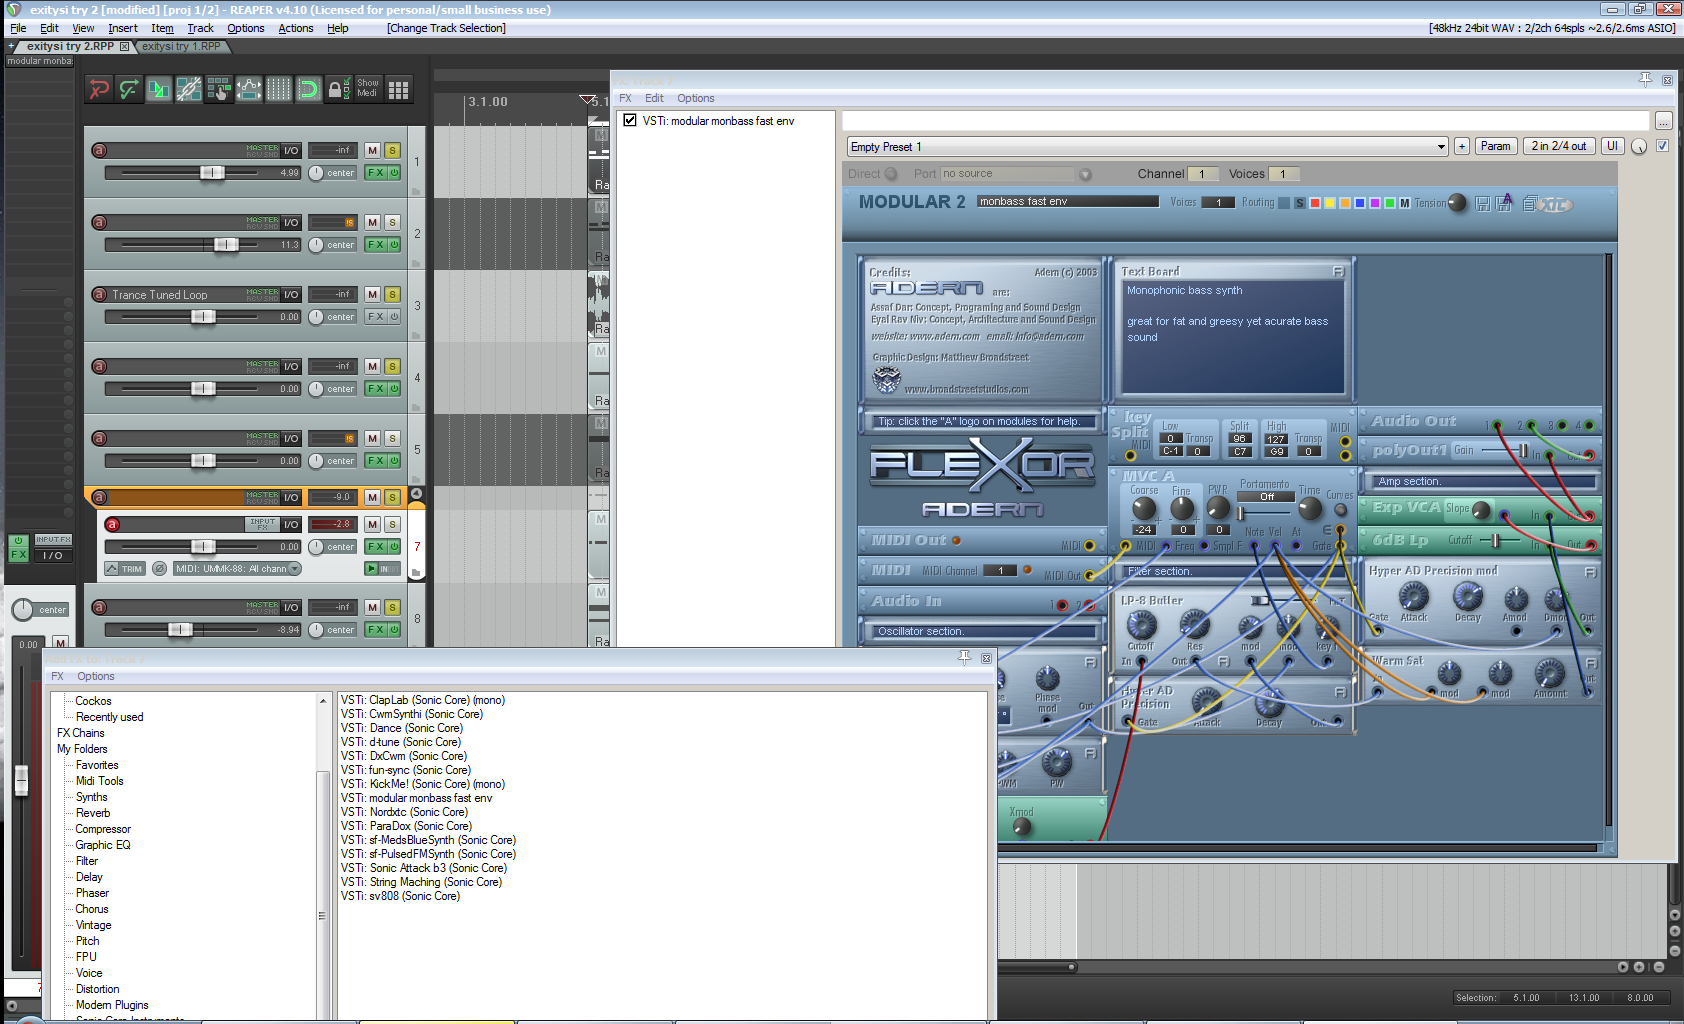1684x1024 pixels.
Task: Click the Show Media toolbar button
Action: click(368, 89)
